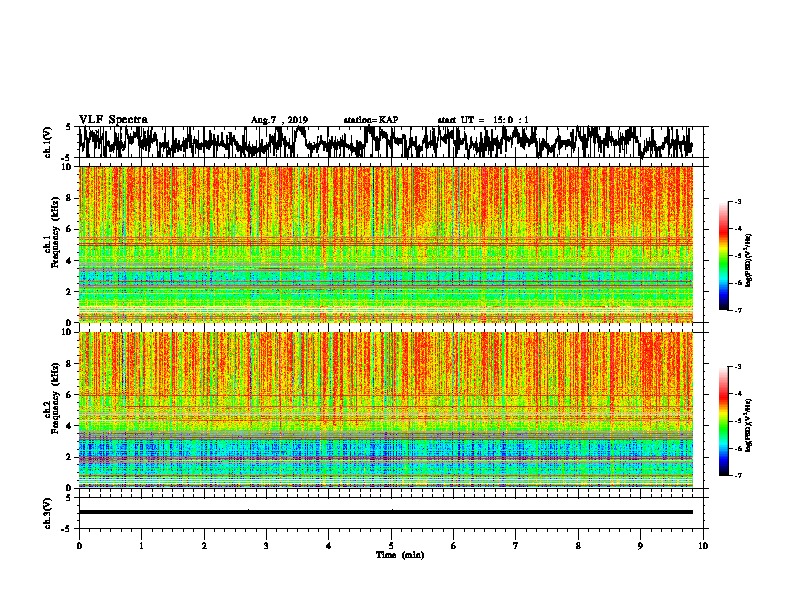Image resolution: width=792 pixels, height=612 pixels.
Task: Click the time axis tick label "8"
Action: point(578,546)
